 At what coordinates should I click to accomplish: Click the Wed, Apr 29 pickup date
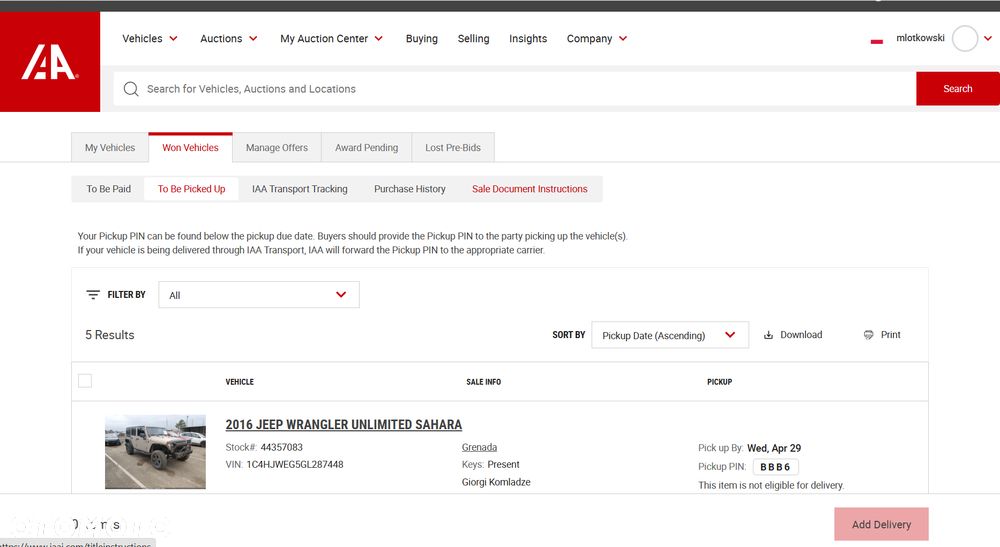(774, 448)
